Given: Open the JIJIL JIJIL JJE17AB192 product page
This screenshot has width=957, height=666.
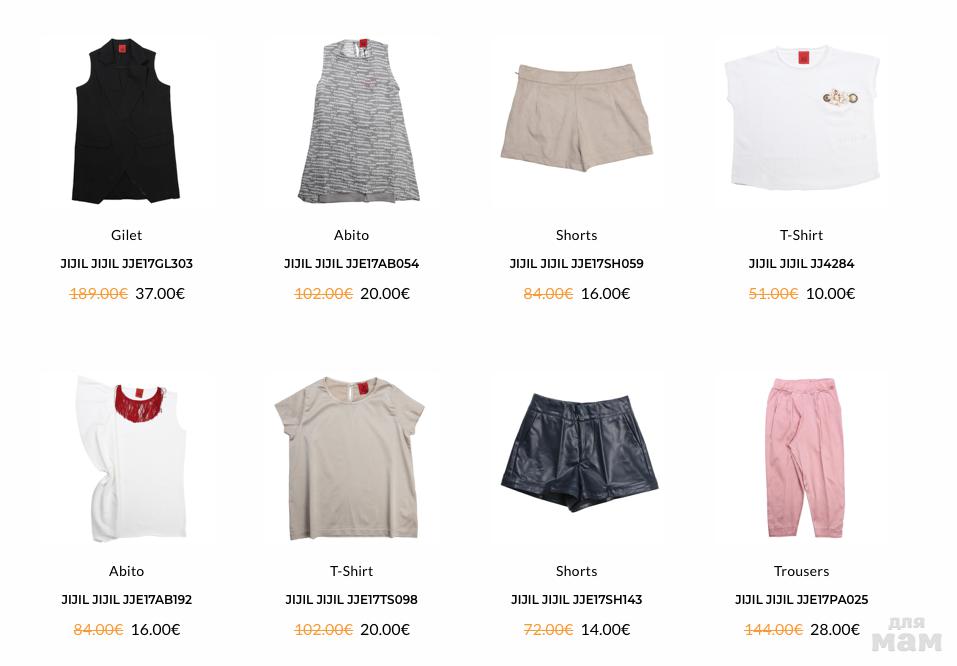Looking at the screenshot, I should coord(126,599).
